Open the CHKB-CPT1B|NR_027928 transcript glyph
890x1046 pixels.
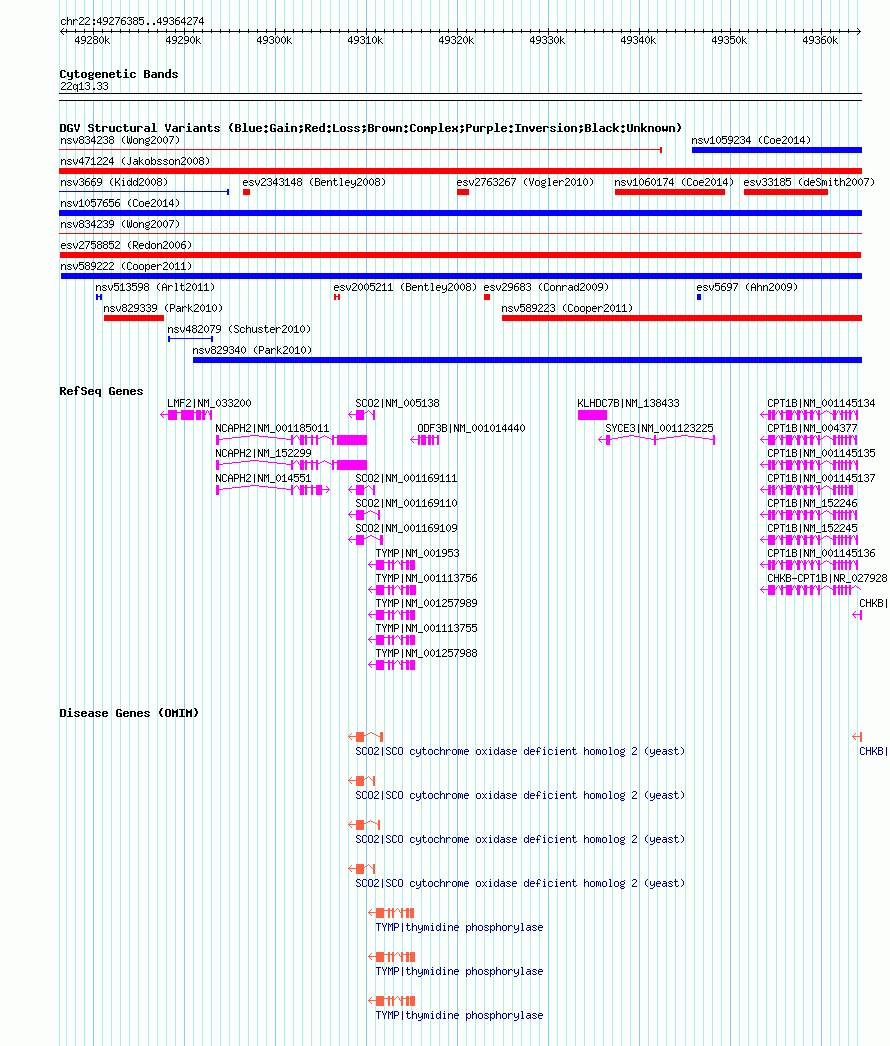click(810, 590)
